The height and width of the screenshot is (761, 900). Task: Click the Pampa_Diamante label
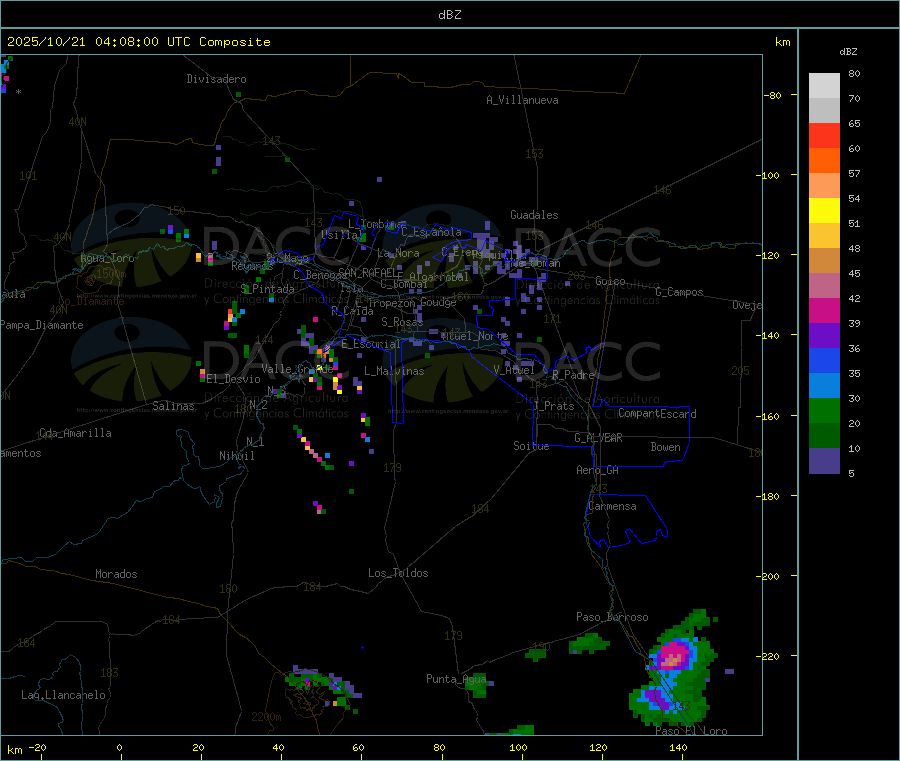(42, 325)
